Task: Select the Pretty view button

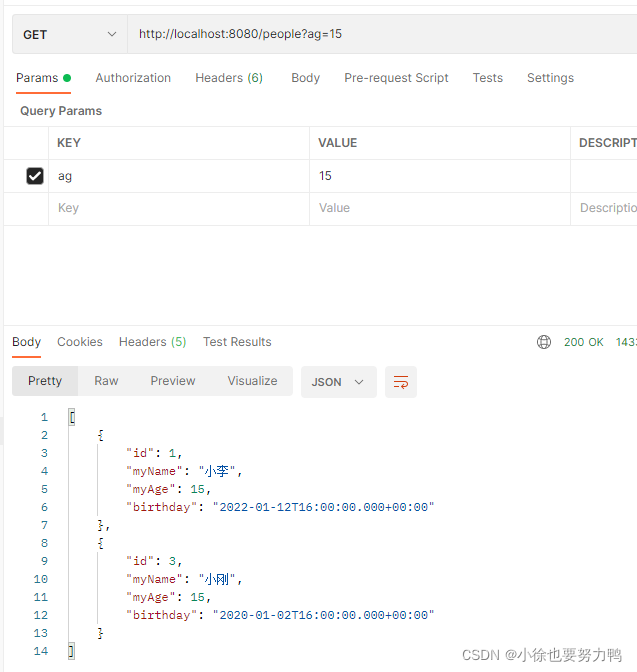Action: click(45, 381)
